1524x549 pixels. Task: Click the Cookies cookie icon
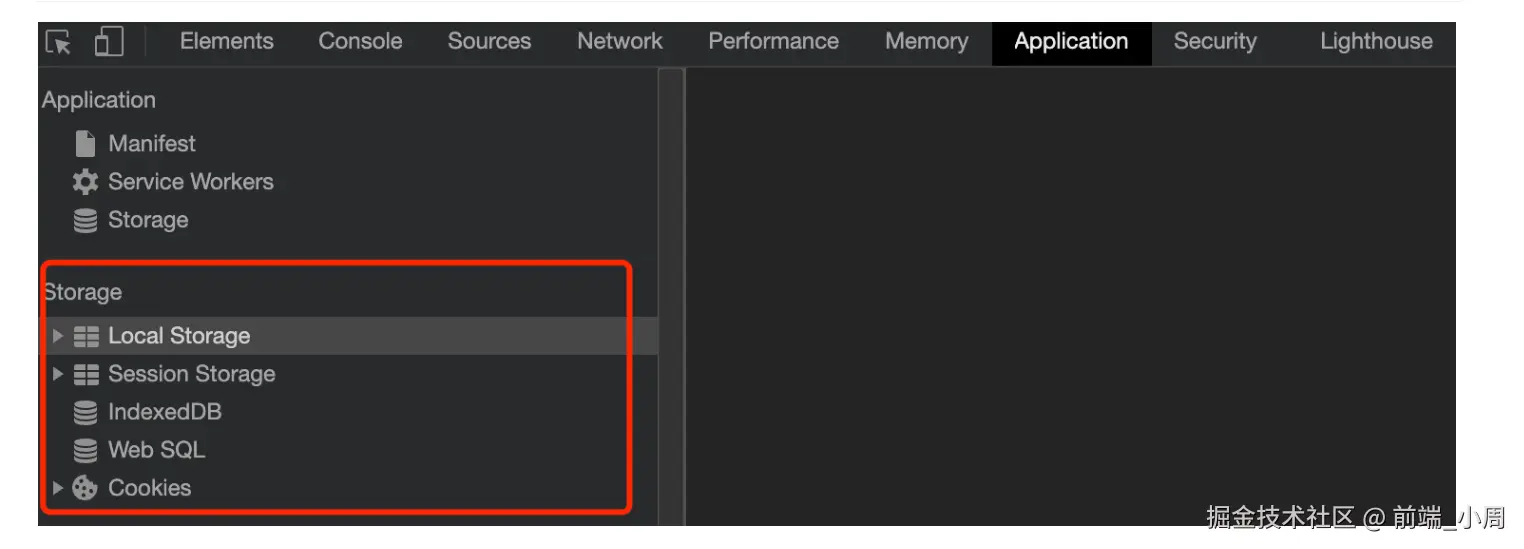[86, 488]
